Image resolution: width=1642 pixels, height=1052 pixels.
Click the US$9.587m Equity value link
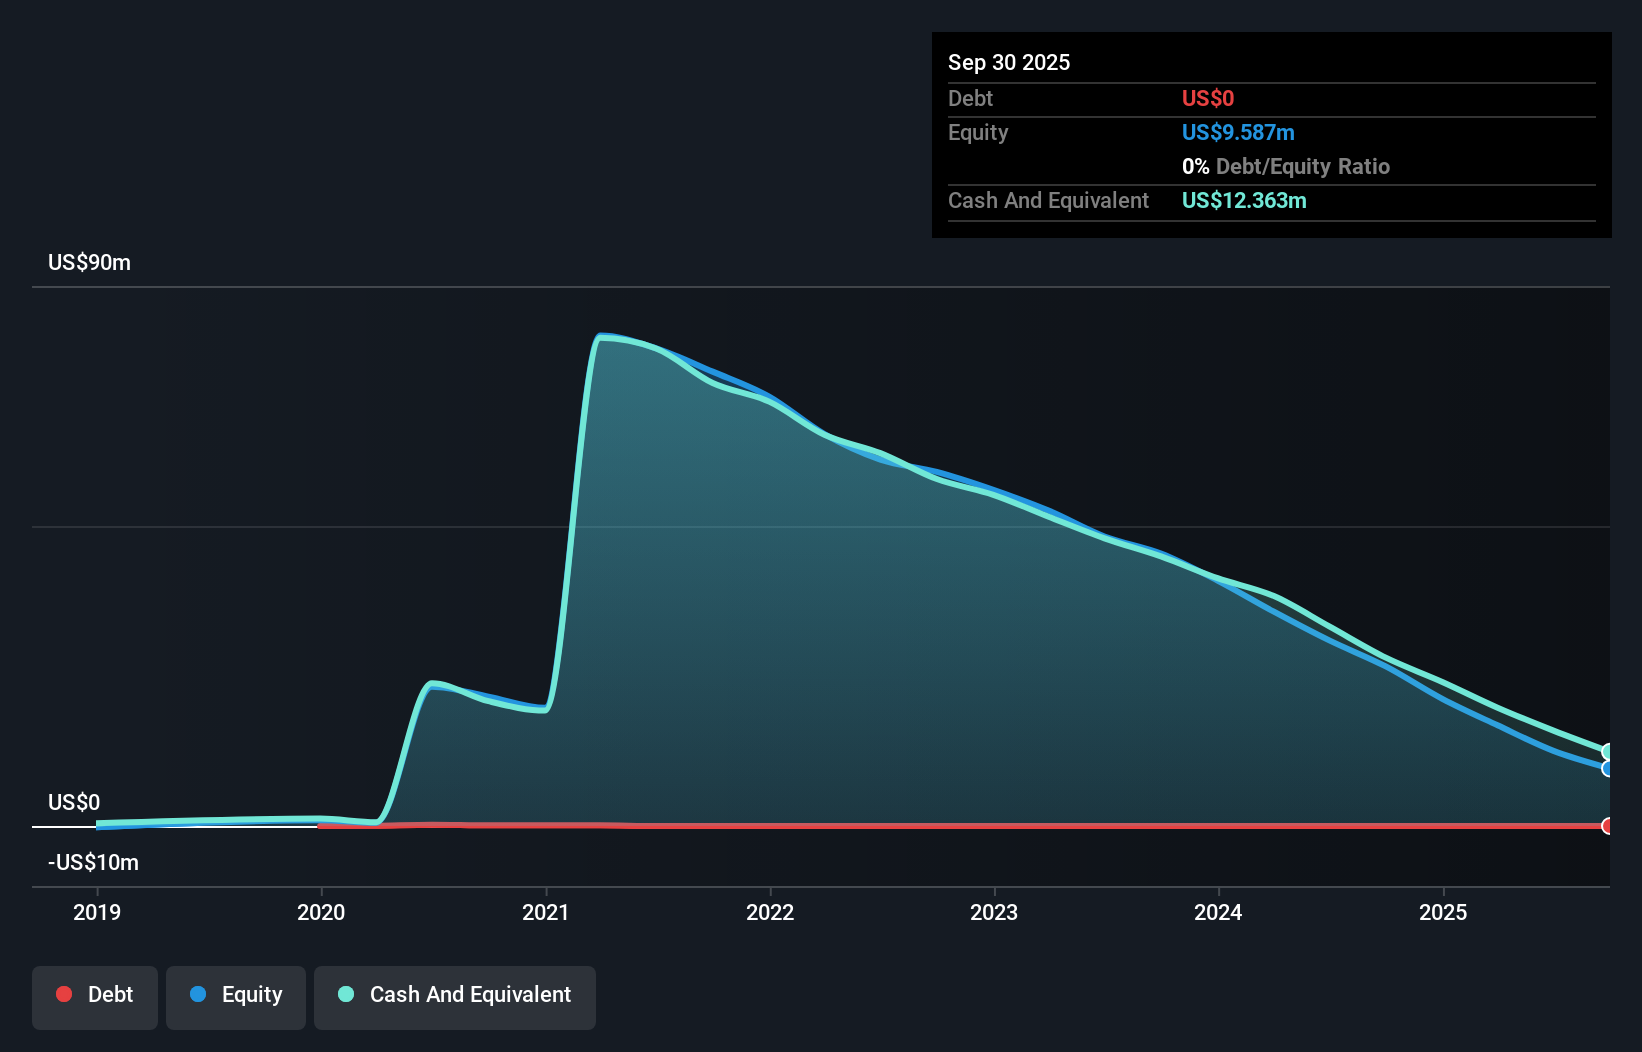coord(1237,132)
